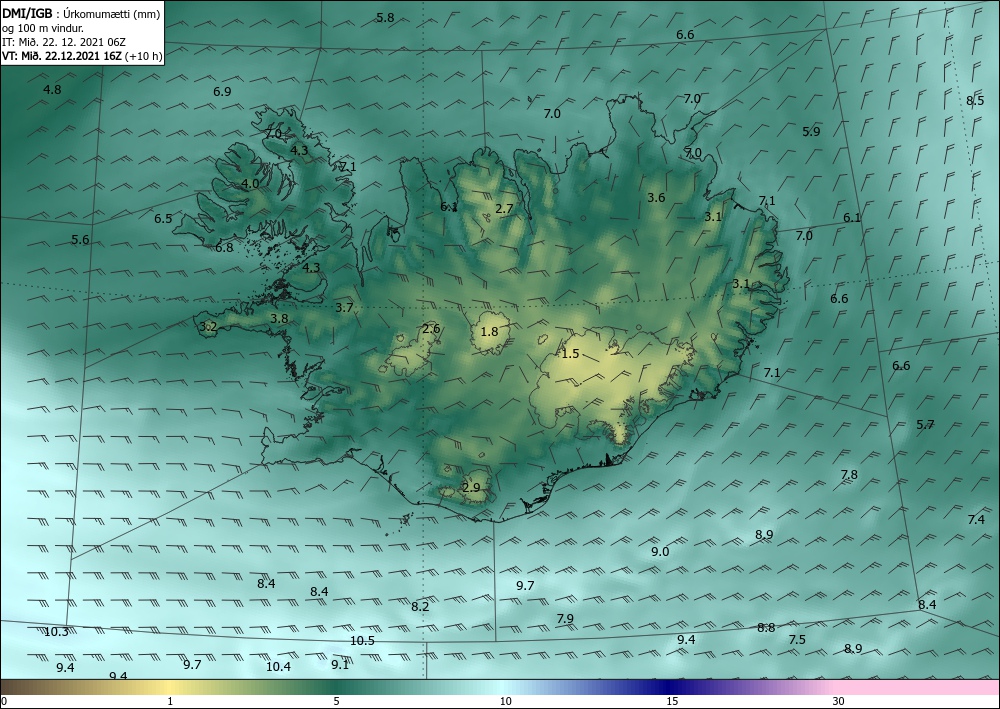Select the 3.6 value in northeast Iceland
Image resolution: width=1000 pixels, height=709 pixels.
(656, 198)
